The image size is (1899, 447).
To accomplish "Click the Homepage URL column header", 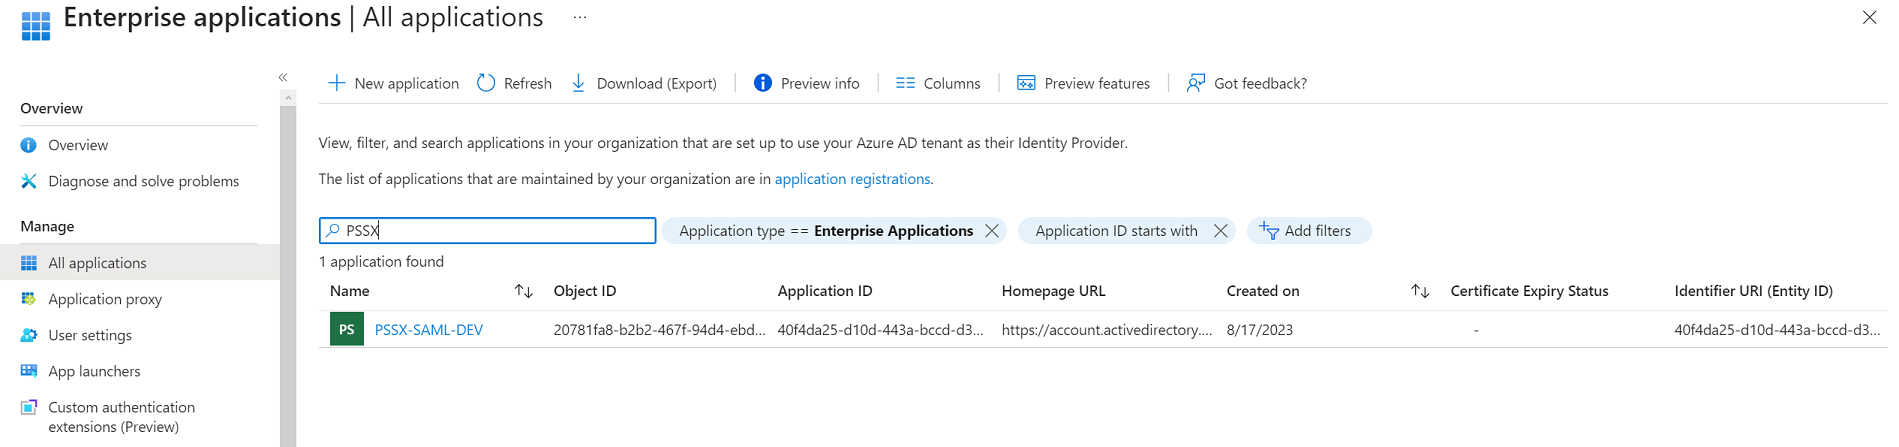I will tap(1054, 291).
